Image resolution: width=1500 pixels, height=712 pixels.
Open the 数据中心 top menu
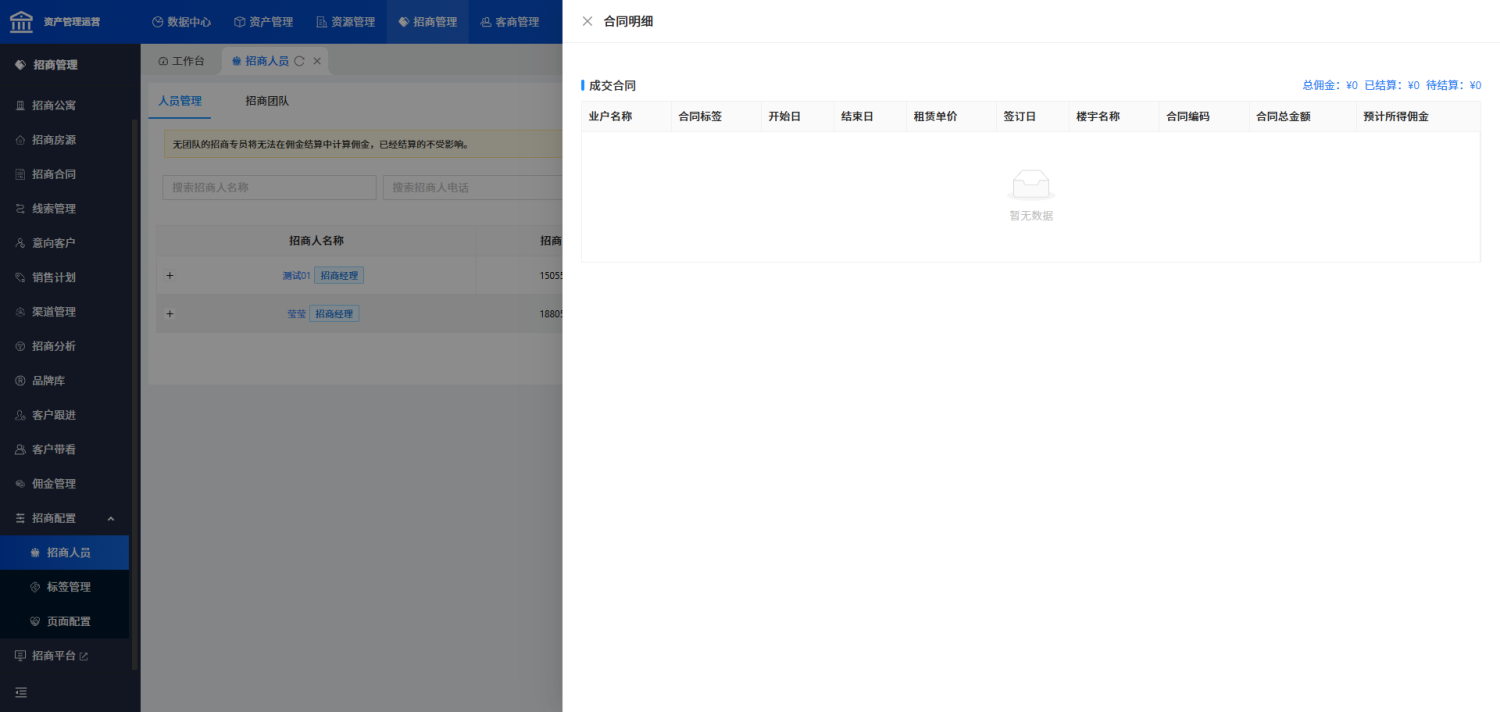(x=181, y=22)
